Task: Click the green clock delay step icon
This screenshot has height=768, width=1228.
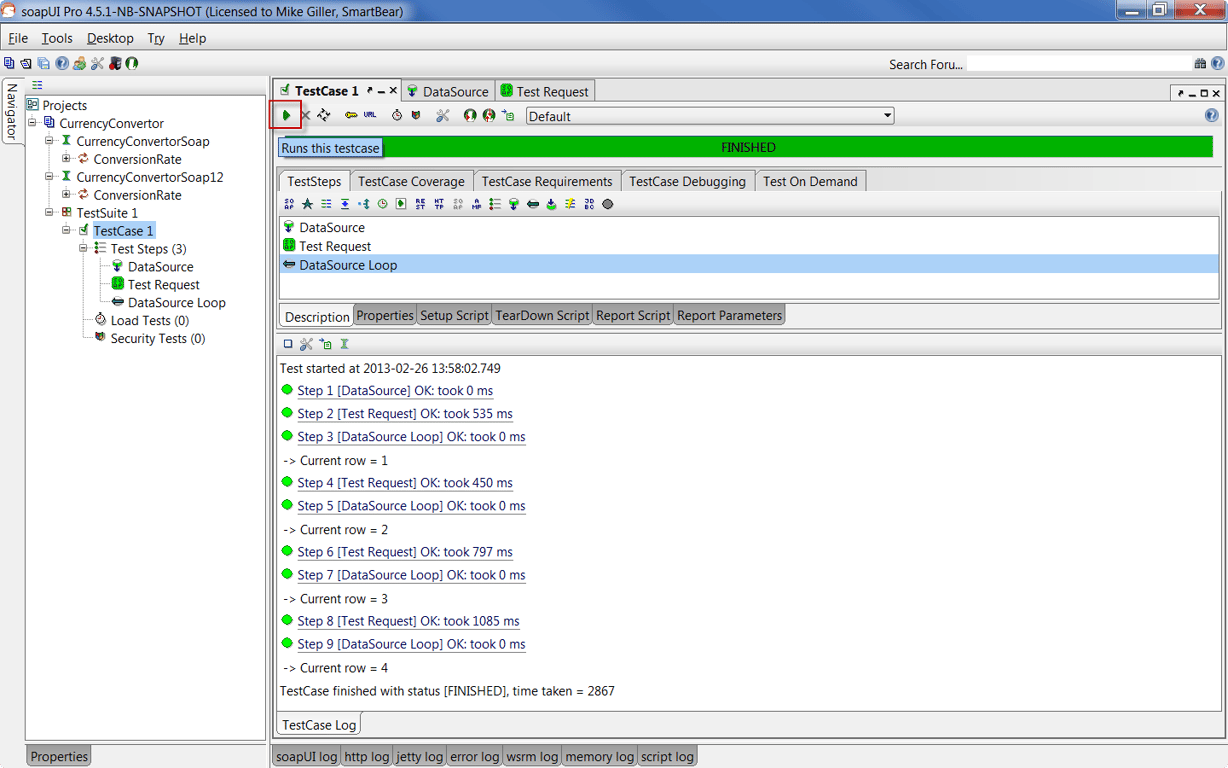Action: tap(382, 204)
